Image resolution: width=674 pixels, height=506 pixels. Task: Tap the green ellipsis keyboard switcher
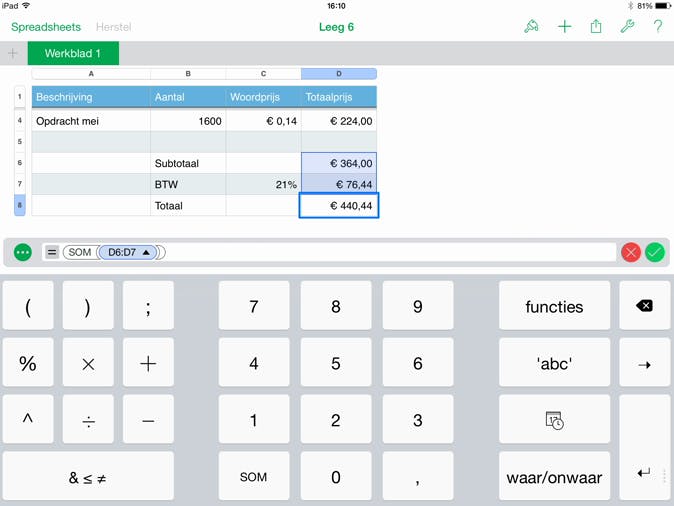tap(23, 252)
